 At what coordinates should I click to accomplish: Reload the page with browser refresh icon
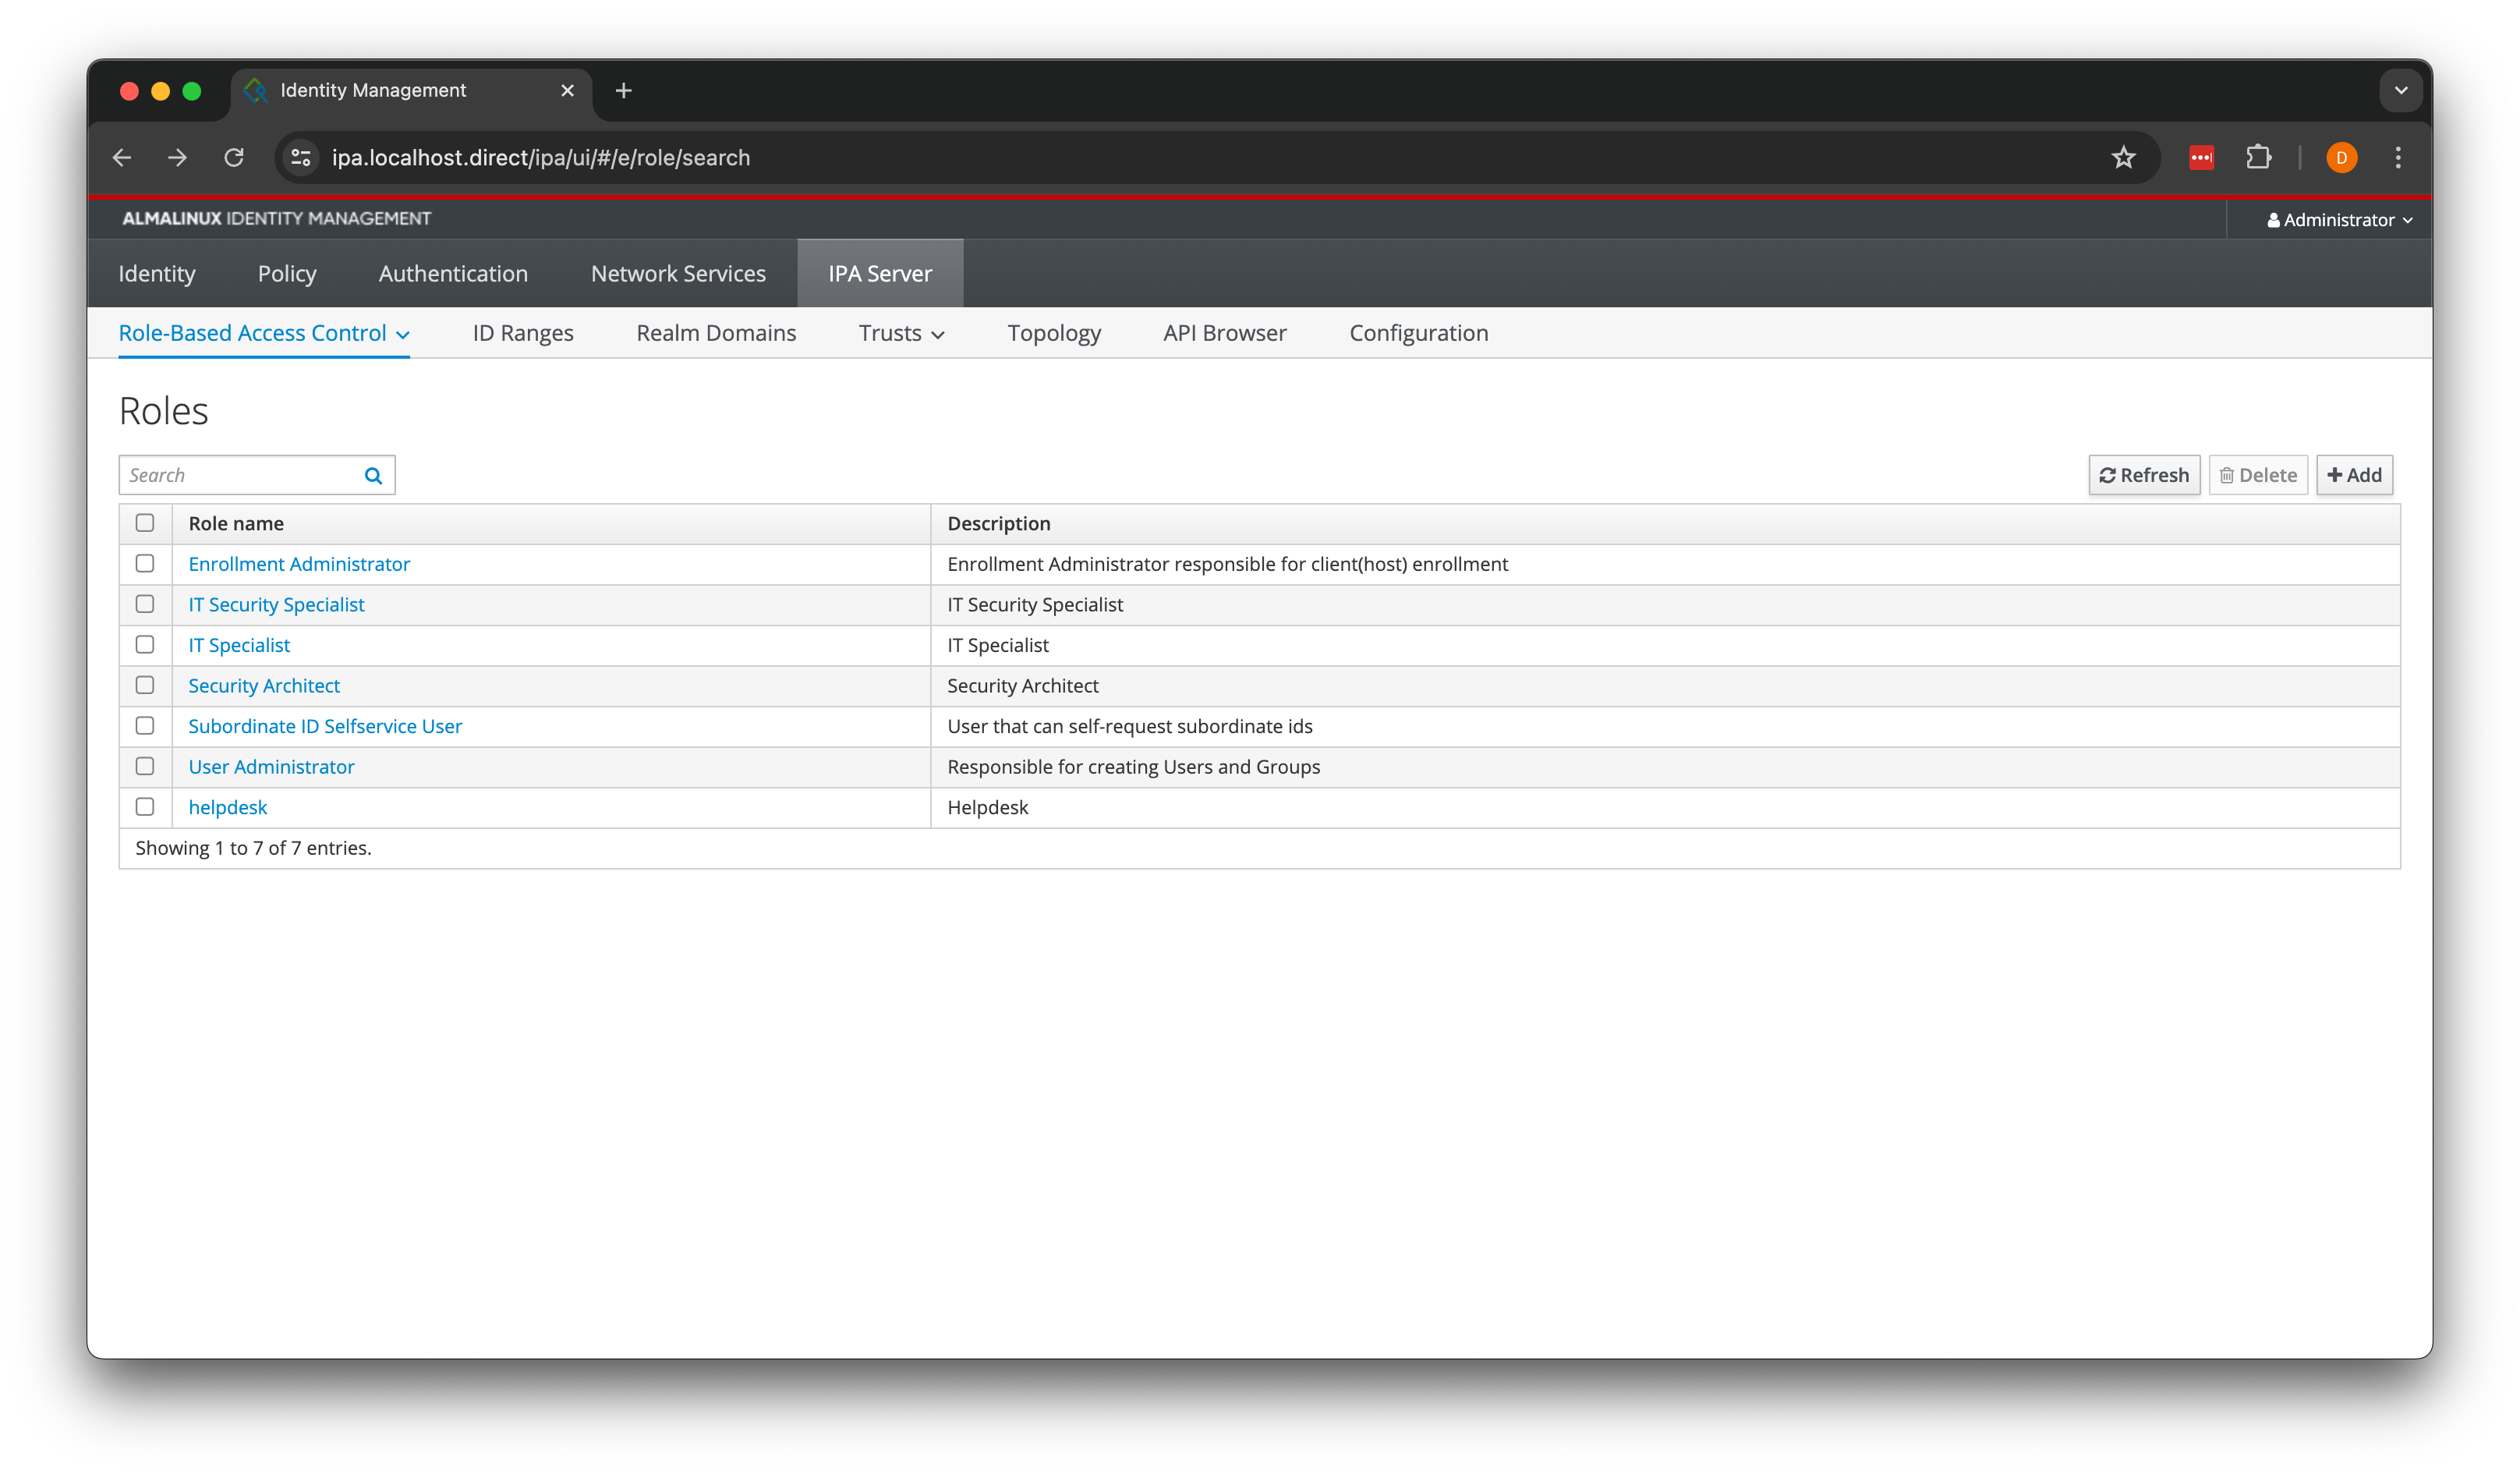click(234, 158)
